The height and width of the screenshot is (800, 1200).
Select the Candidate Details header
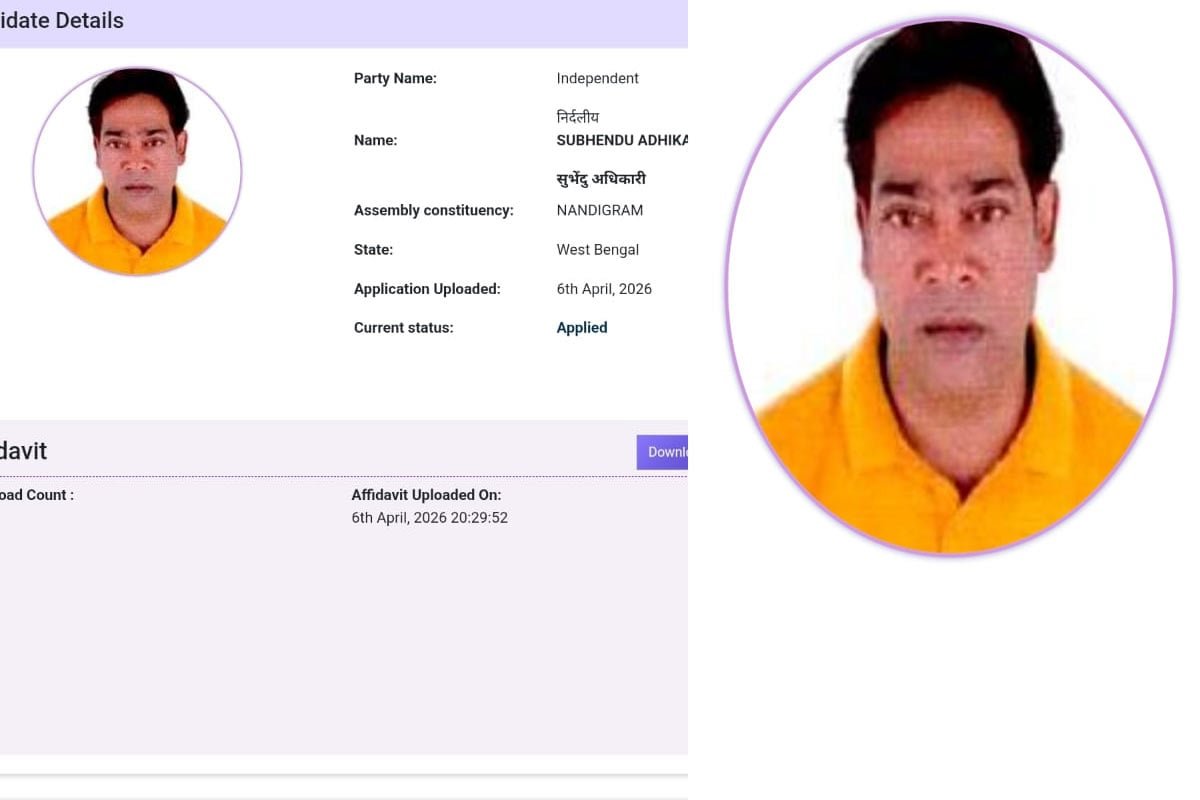pyautogui.click(x=62, y=20)
